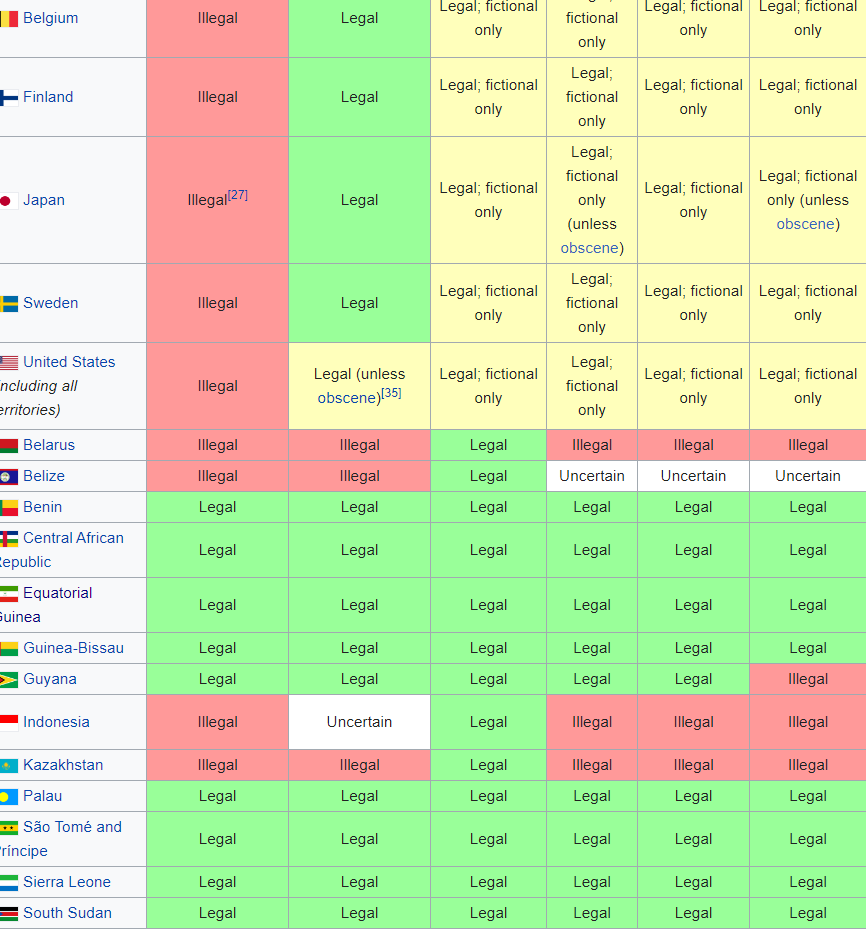This screenshot has height=929, width=866.
Task: Click the Kazakhstan flag icon
Action: pyautogui.click(x=9, y=766)
